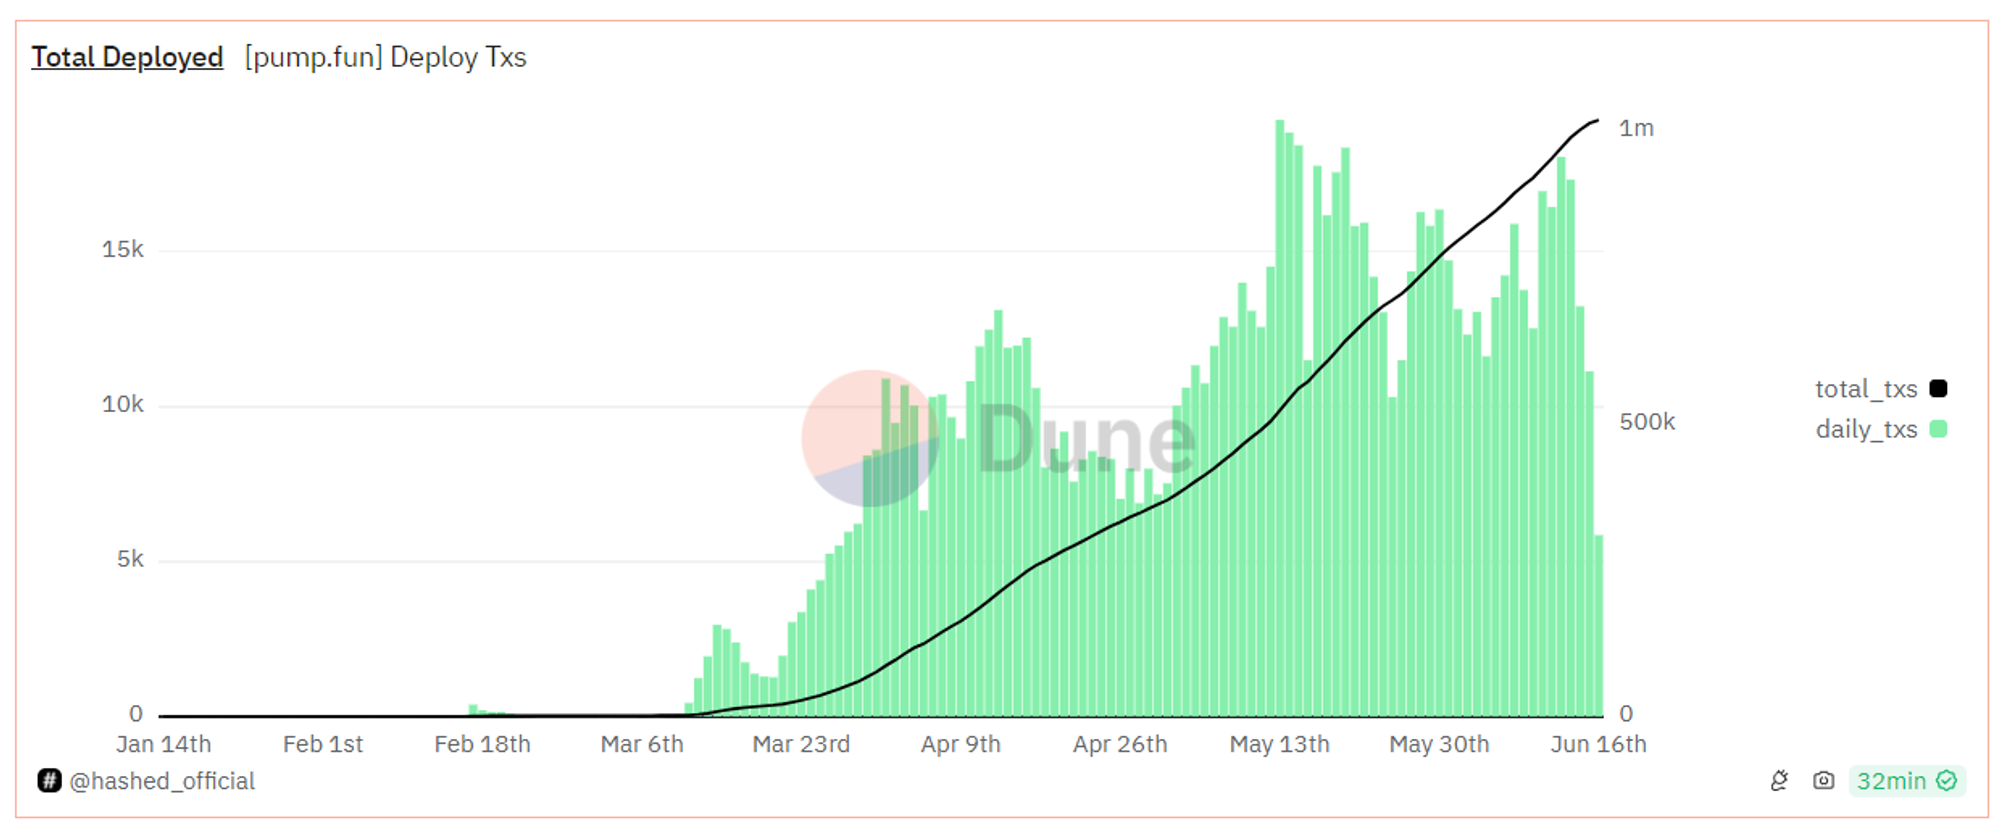Click the black total_txs legend swatch
The width and height of the screenshot is (2000, 832).
coord(1938,389)
